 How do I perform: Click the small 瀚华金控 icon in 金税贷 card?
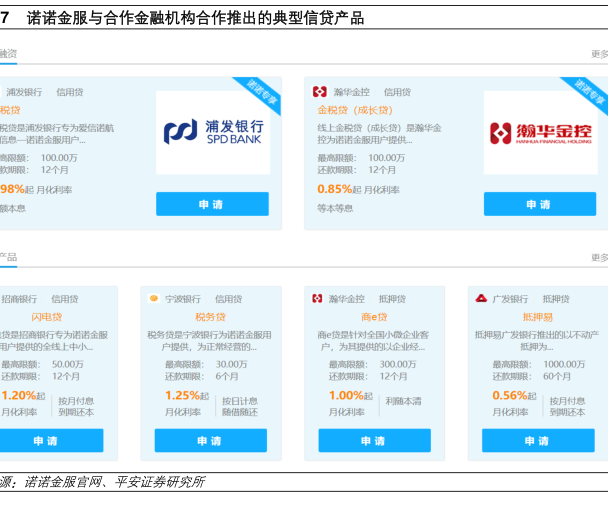pos(320,92)
